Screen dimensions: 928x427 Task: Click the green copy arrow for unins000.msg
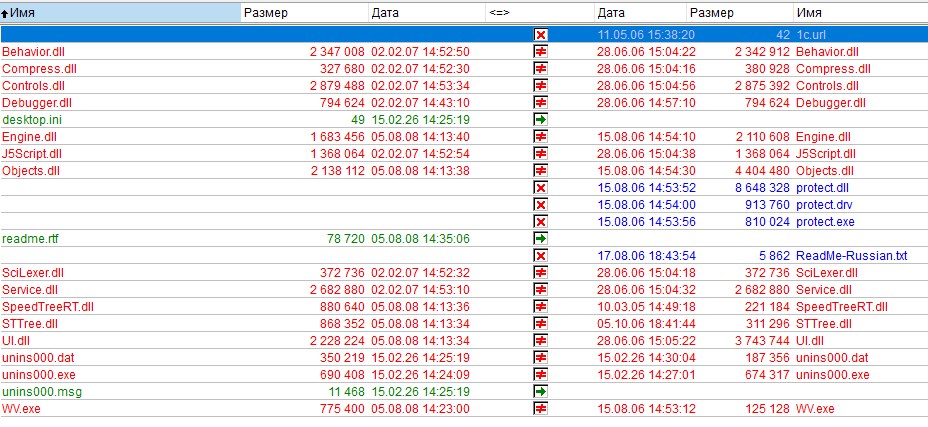540,392
